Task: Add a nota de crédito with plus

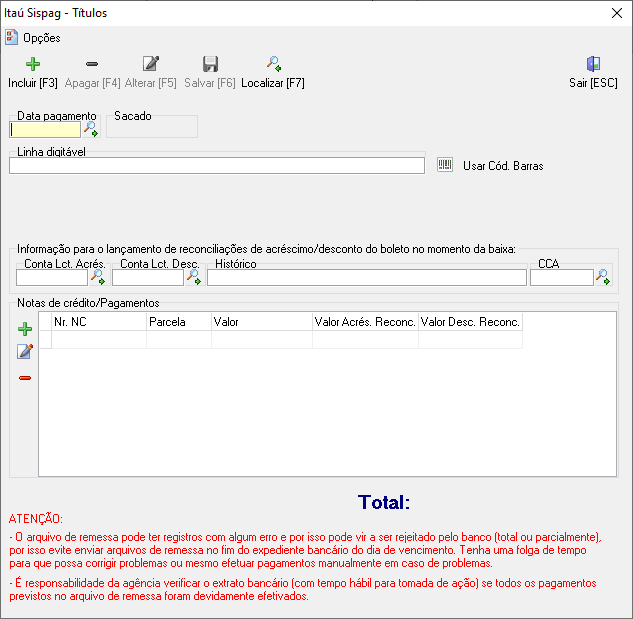Action: click(25, 329)
